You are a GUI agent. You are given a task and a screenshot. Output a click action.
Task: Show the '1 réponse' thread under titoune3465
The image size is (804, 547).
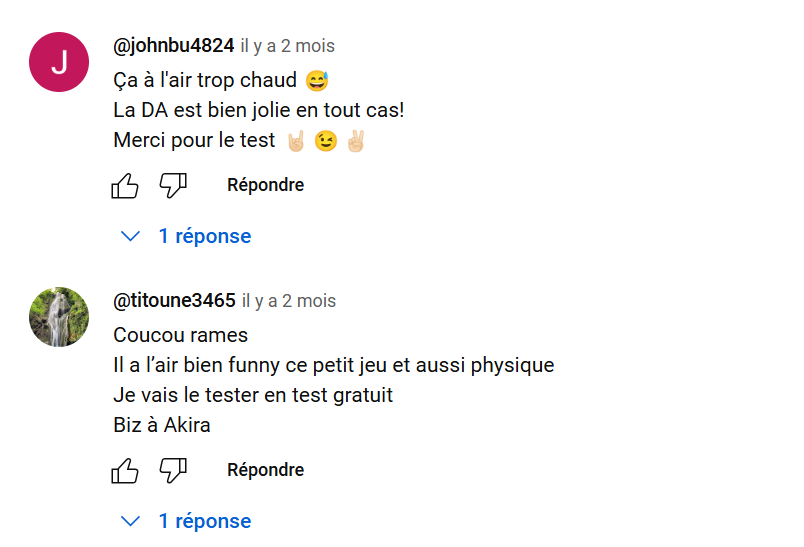[205, 521]
